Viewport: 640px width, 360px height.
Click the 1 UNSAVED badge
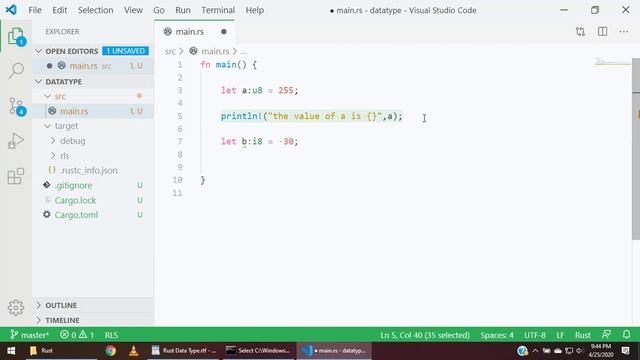pyautogui.click(x=125, y=51)
